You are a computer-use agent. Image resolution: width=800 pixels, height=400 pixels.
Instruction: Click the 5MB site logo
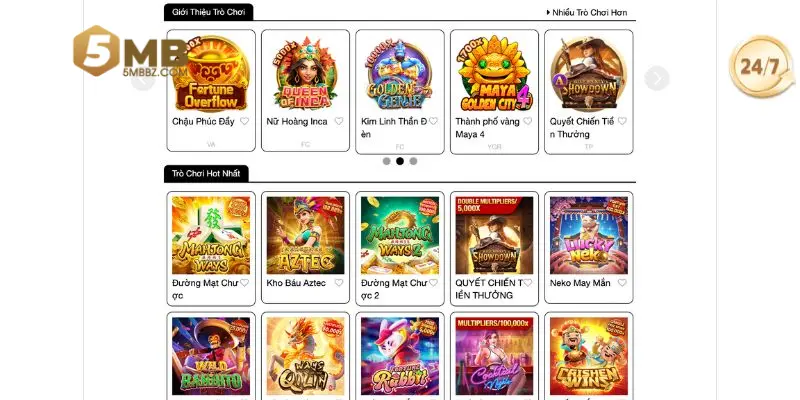point(130,52)
